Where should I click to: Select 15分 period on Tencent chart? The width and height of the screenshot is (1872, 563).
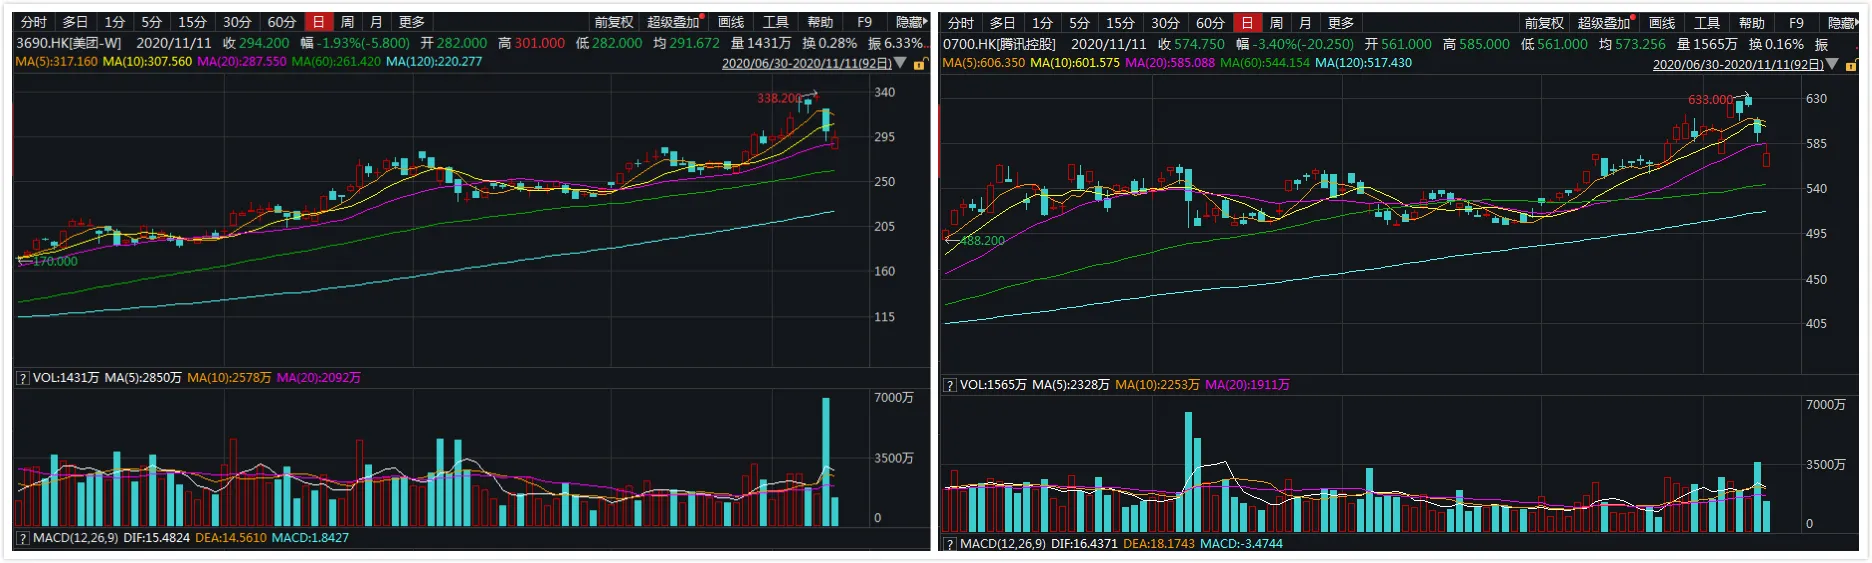pyautogui.click(x=1121, y=23)
